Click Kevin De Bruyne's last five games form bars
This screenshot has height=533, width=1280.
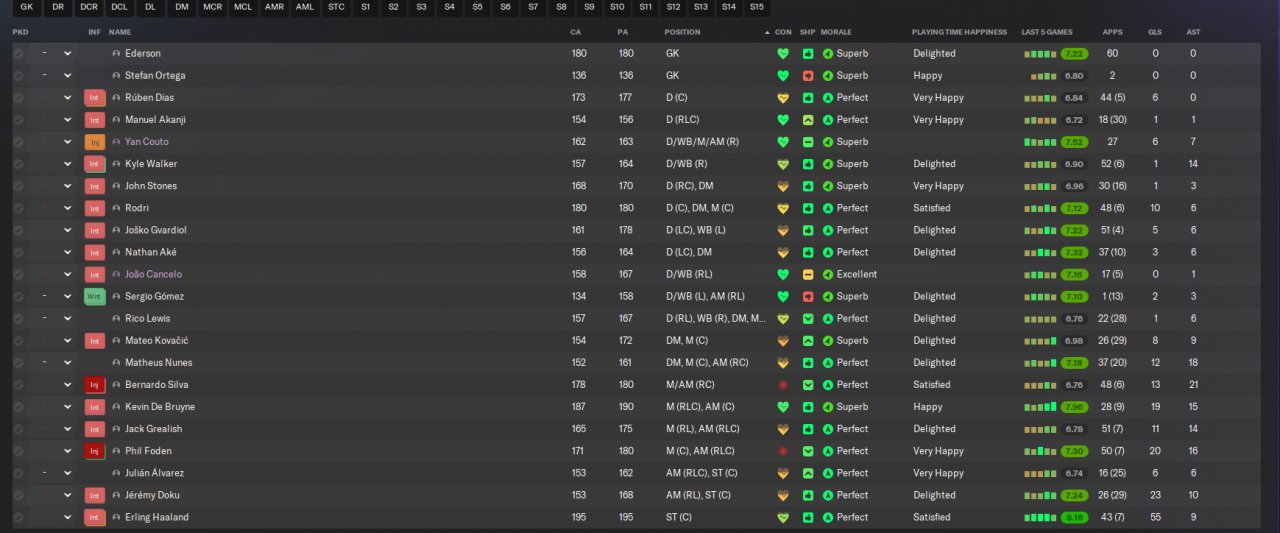pos(1040,407)
